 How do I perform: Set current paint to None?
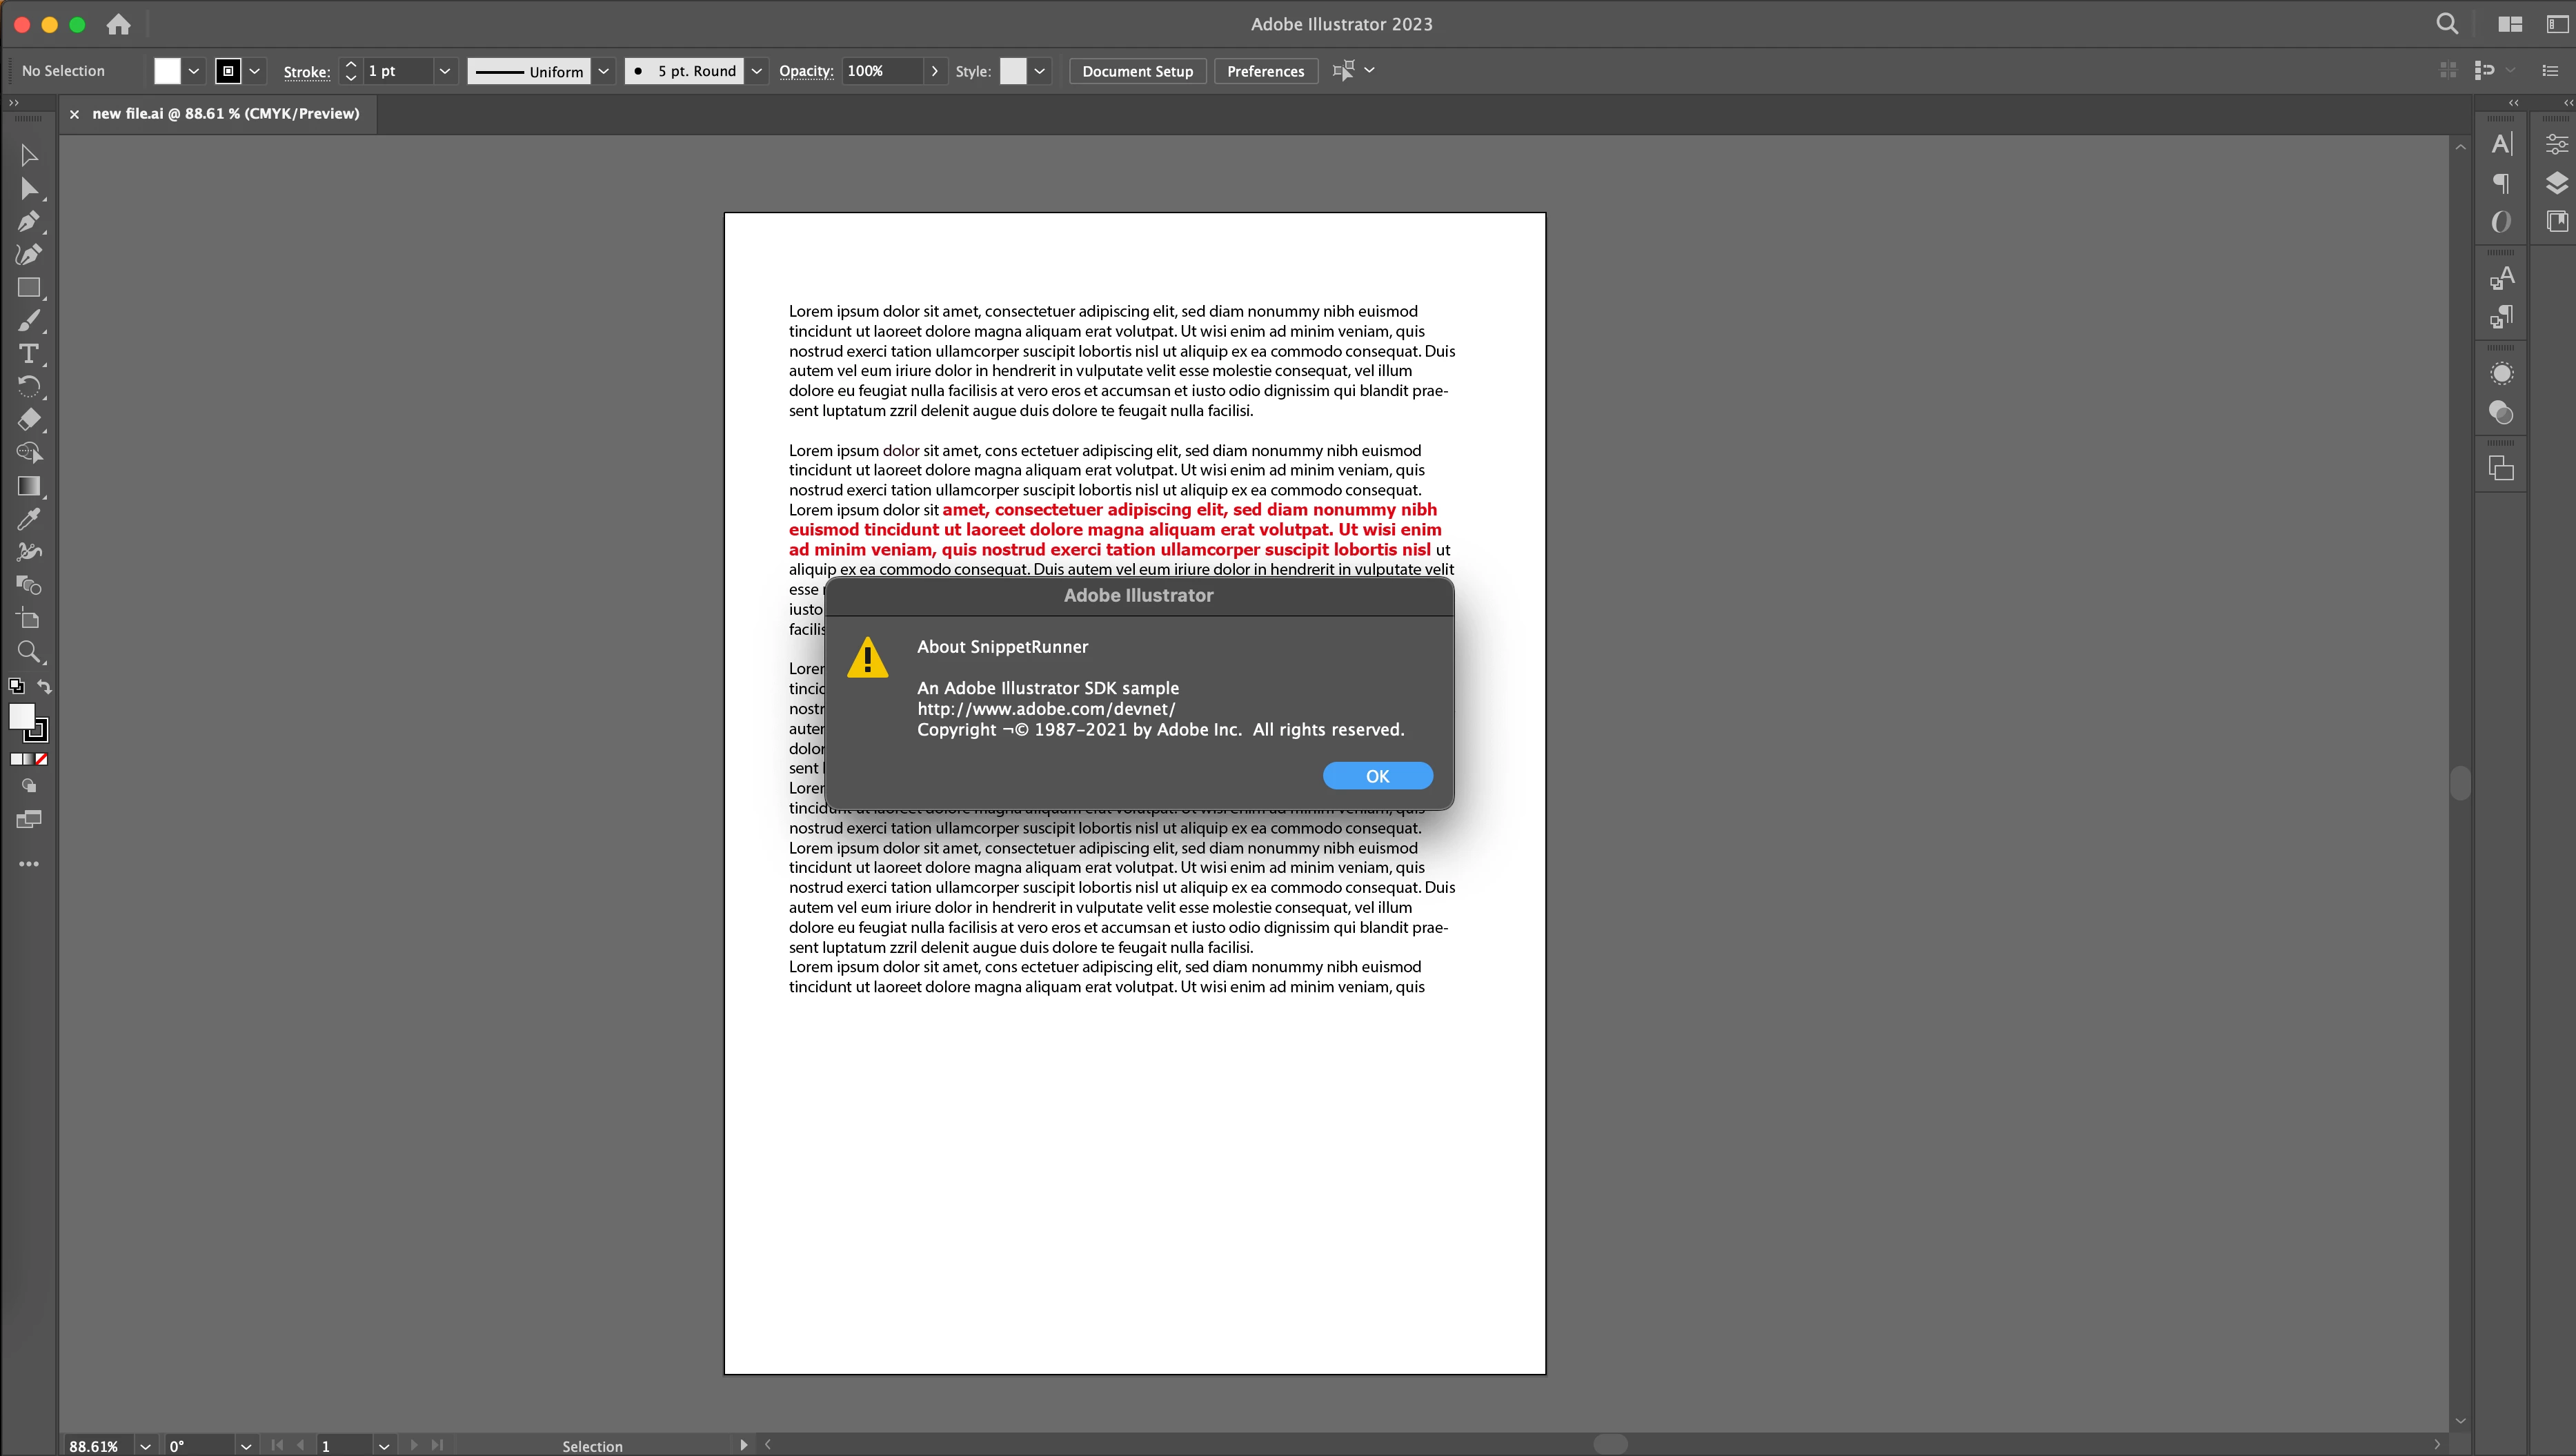tap(42, 759)
